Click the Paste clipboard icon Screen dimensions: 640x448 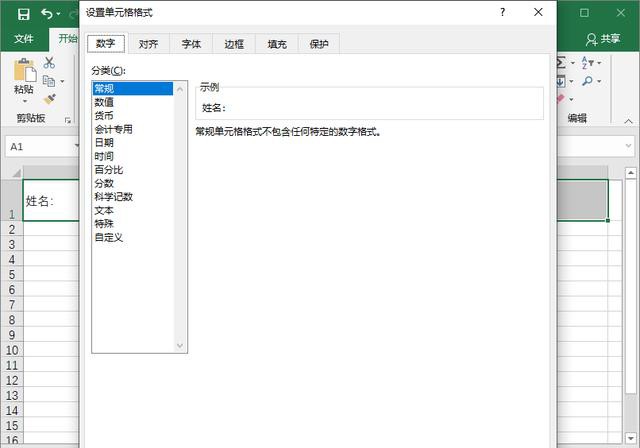coord(24,70)
